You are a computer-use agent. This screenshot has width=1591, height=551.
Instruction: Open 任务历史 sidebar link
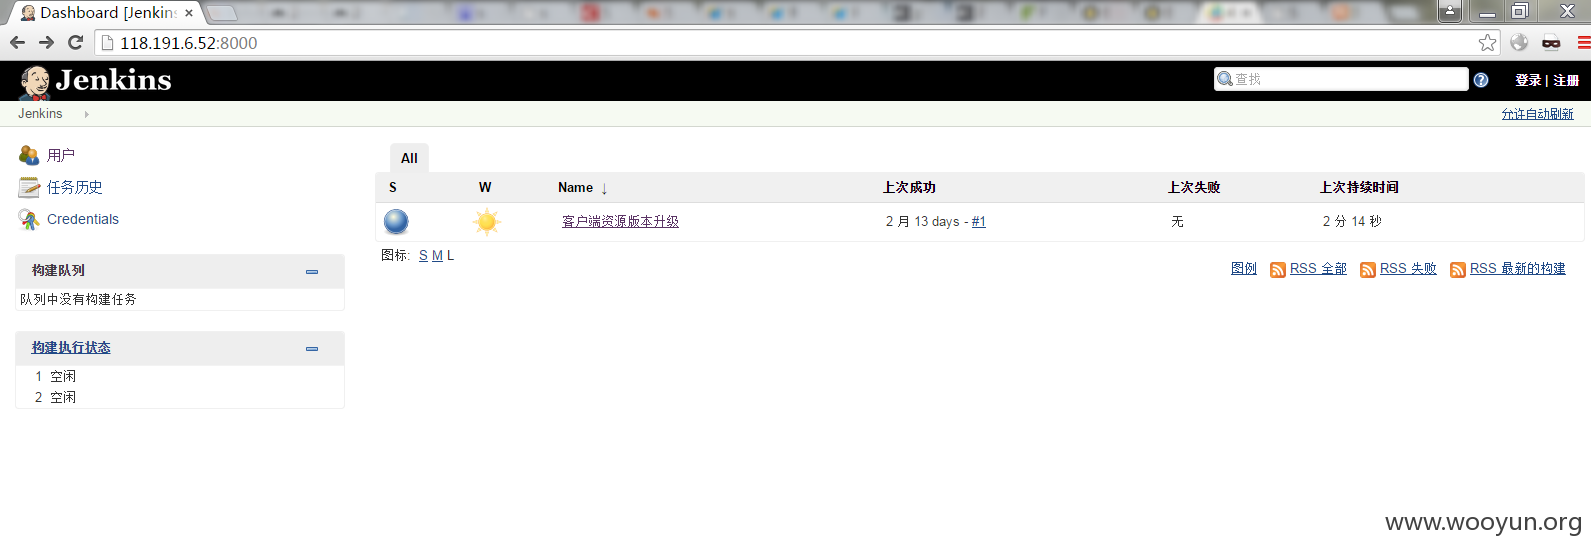(75, 187)
